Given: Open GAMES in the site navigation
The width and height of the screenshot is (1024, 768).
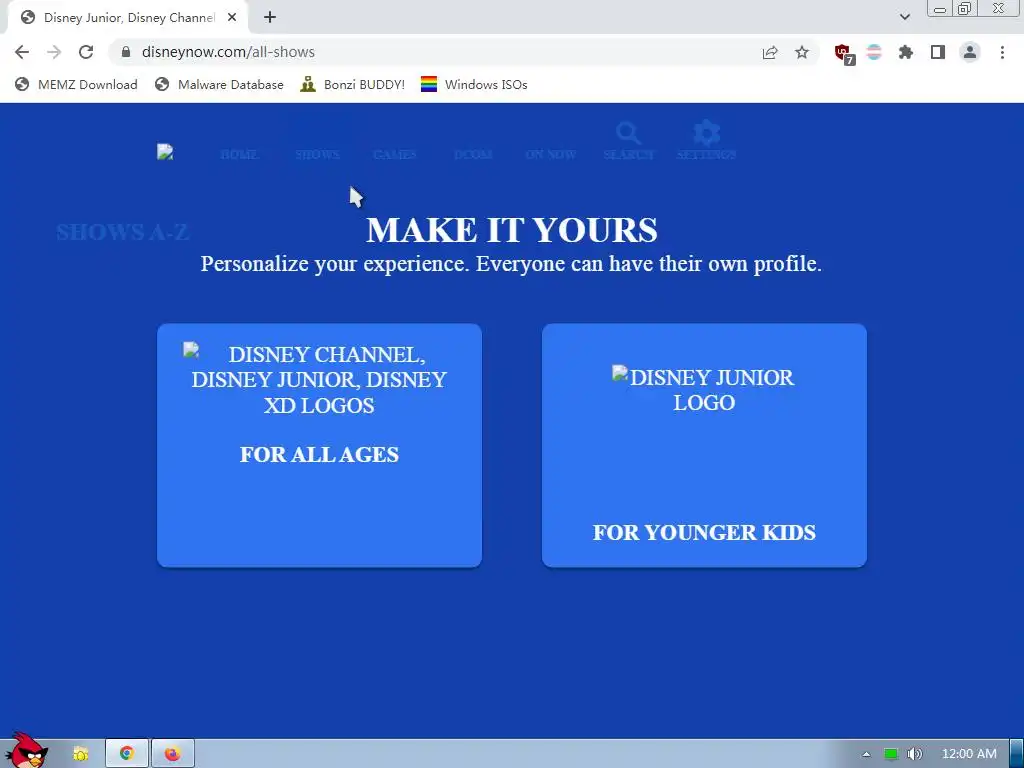Looking at the screenshot, I should 394,155.
